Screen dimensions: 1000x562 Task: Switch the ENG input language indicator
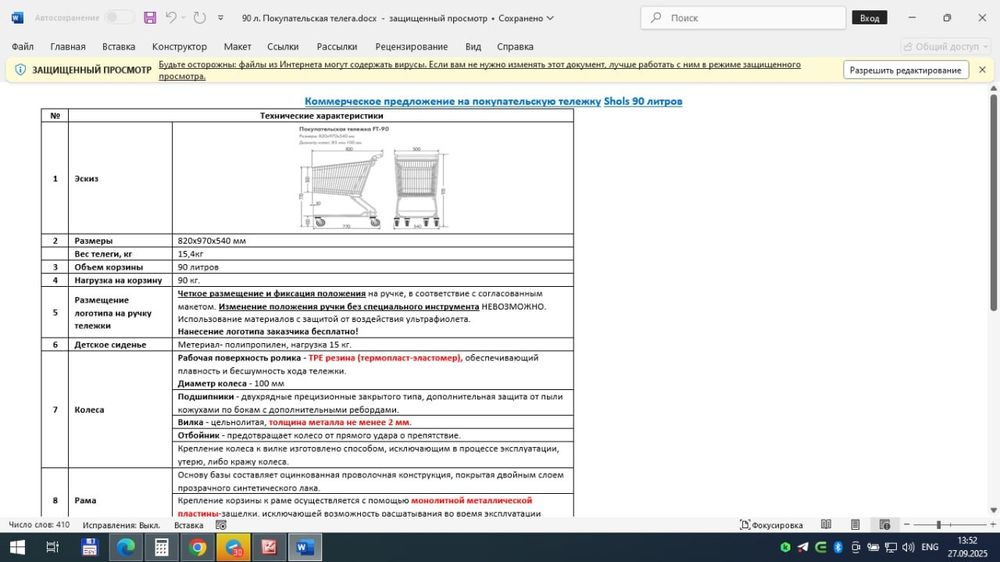point(930,547)
